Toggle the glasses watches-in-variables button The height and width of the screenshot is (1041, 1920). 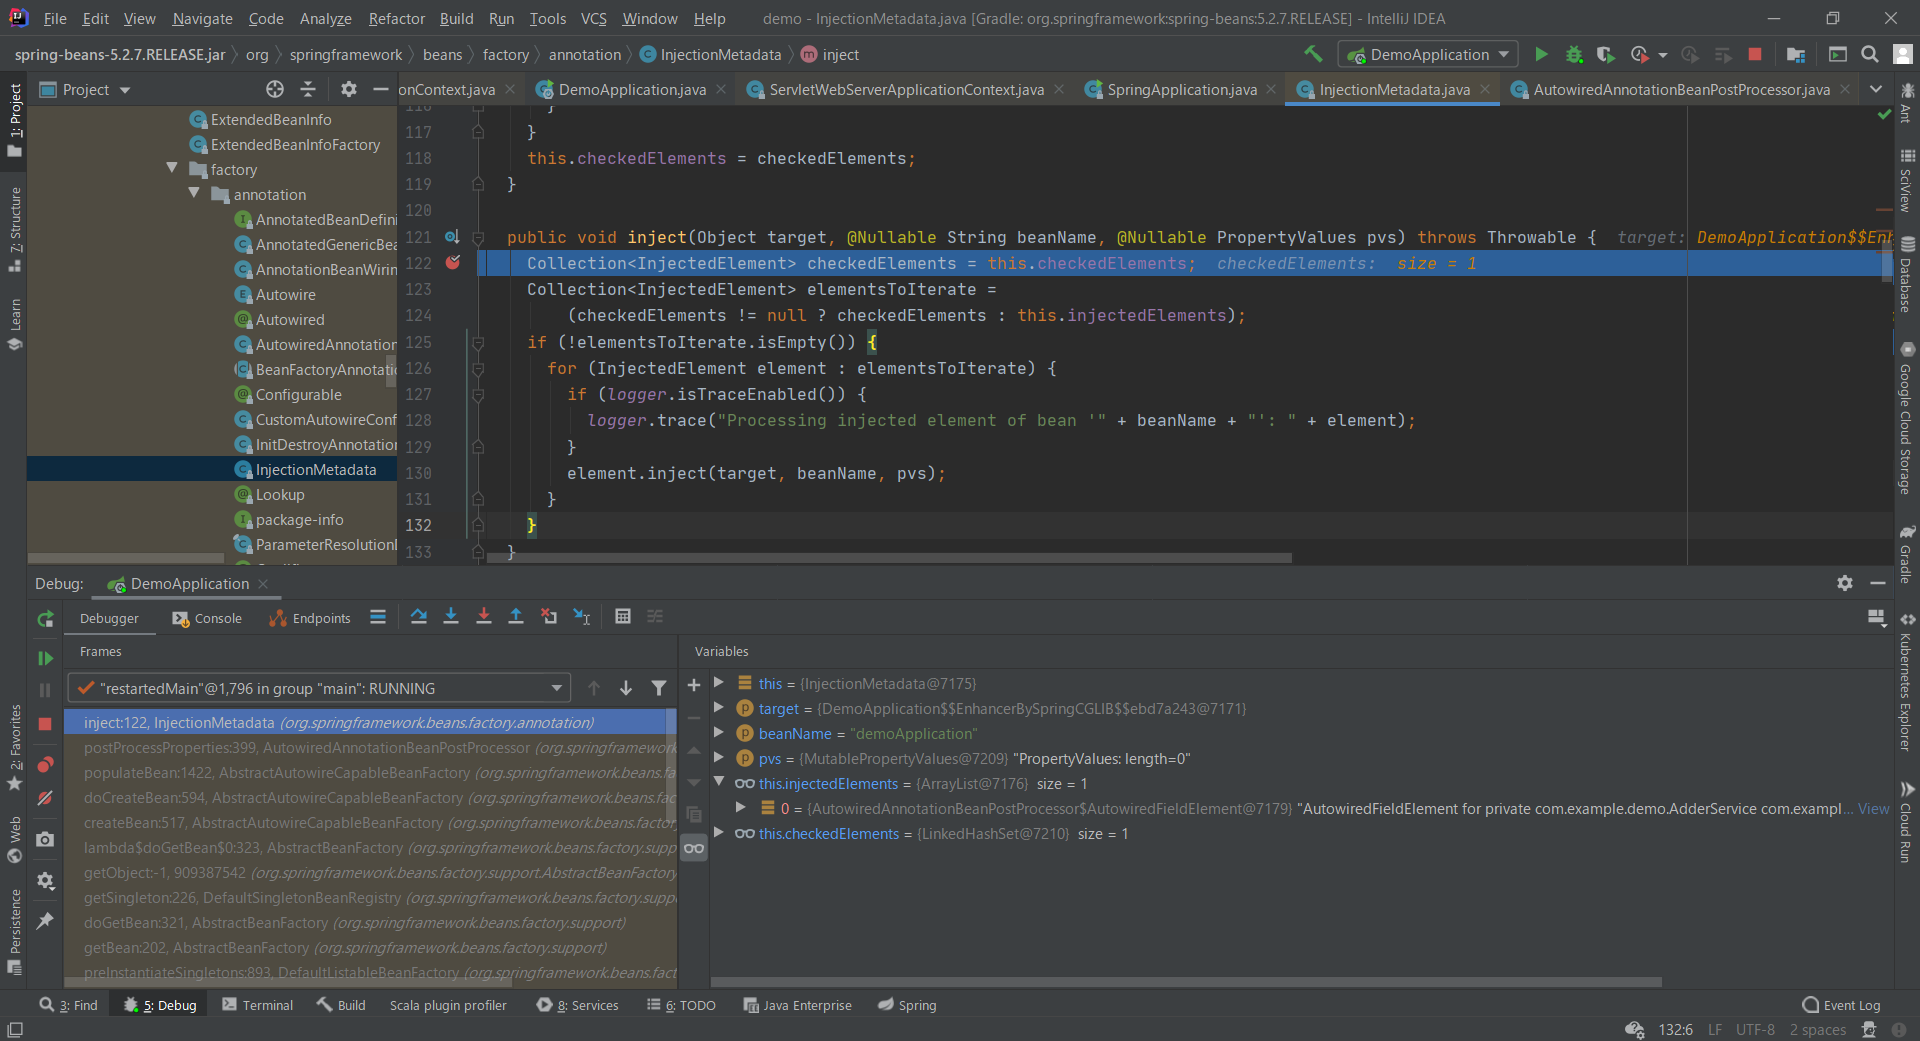[694, 848]
